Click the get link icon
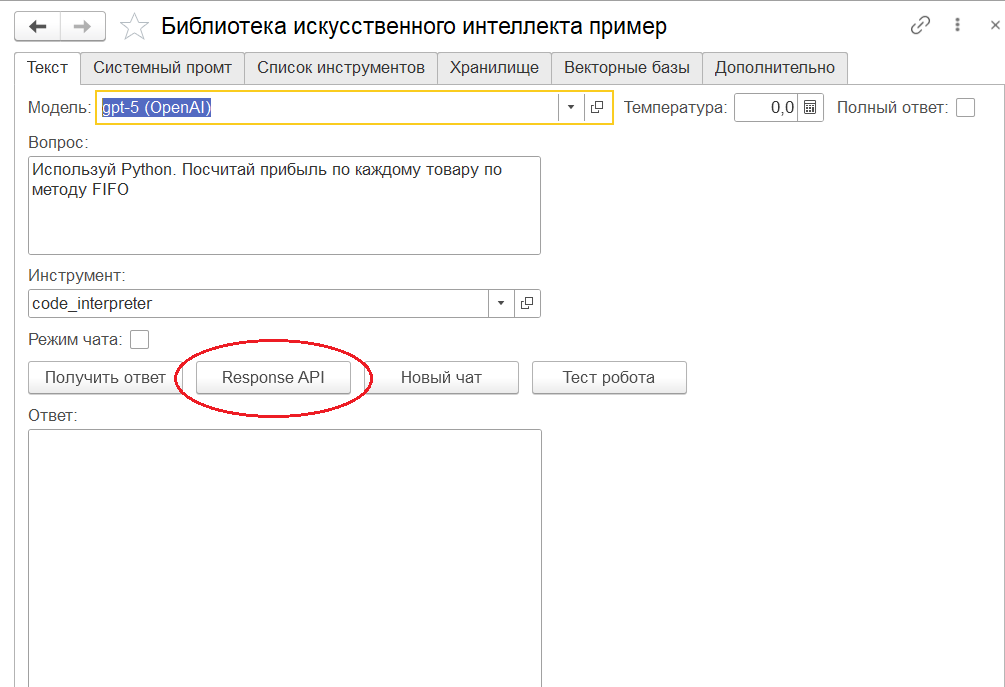The width and height of the screenshot is (1005, 687). pos(920,23)
